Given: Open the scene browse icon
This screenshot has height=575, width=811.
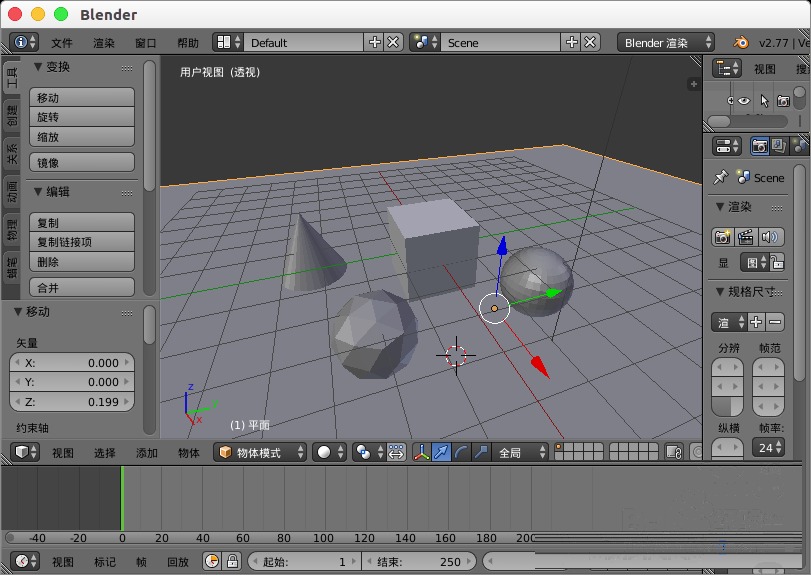Looking at the screenshot, I should [425, 42].
